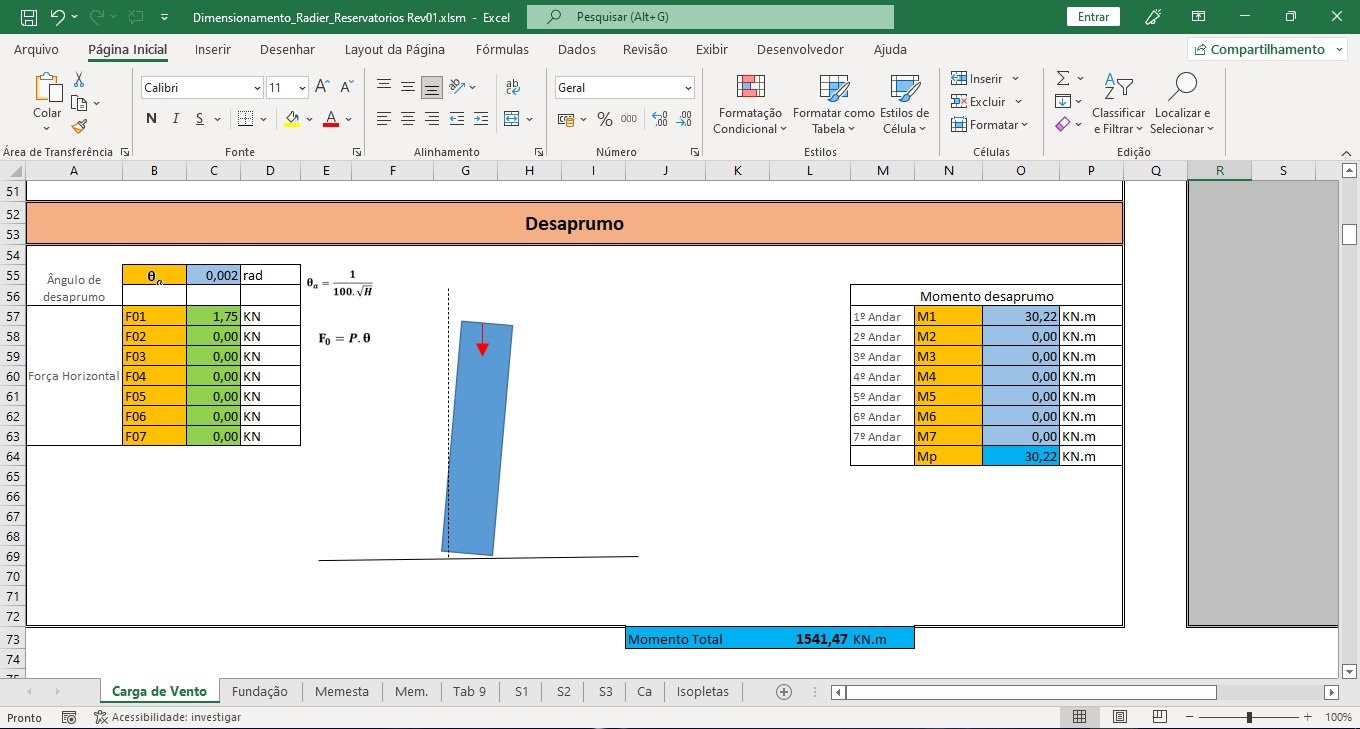Increase decimal places

[660, 119]
